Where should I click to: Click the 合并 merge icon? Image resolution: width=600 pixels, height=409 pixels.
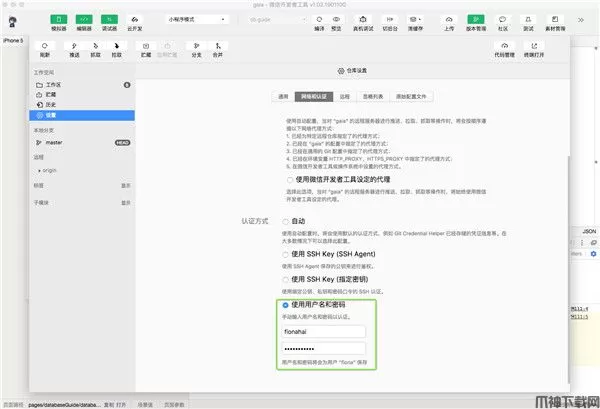(x=218, y=46)
